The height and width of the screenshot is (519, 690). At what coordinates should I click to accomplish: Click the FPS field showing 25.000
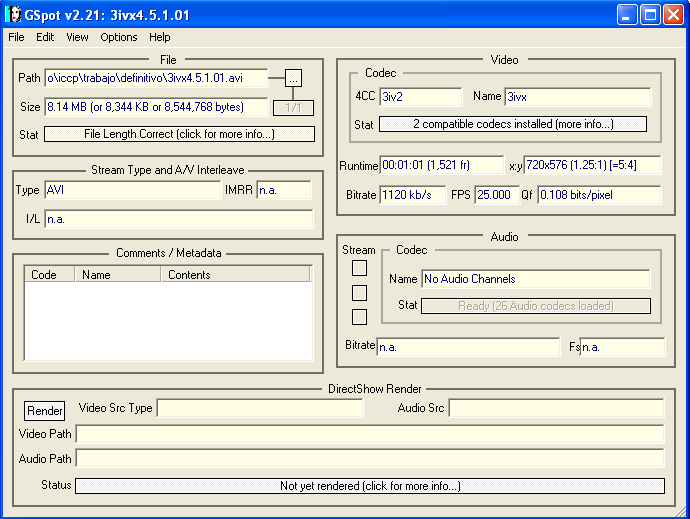[497, 195]
